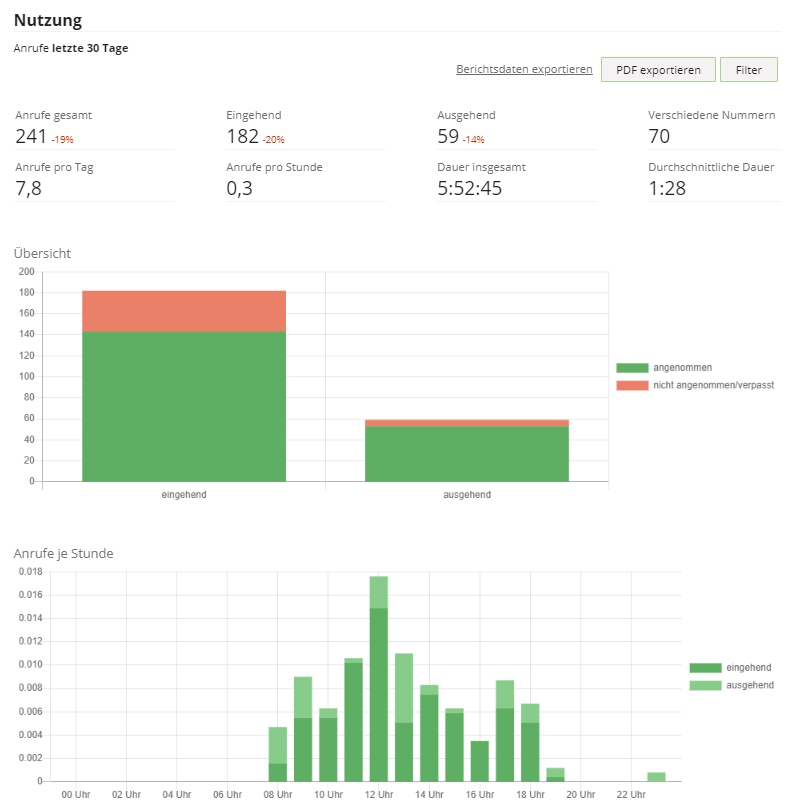Click green swatch next to angenommen legend

pos(631,368)
